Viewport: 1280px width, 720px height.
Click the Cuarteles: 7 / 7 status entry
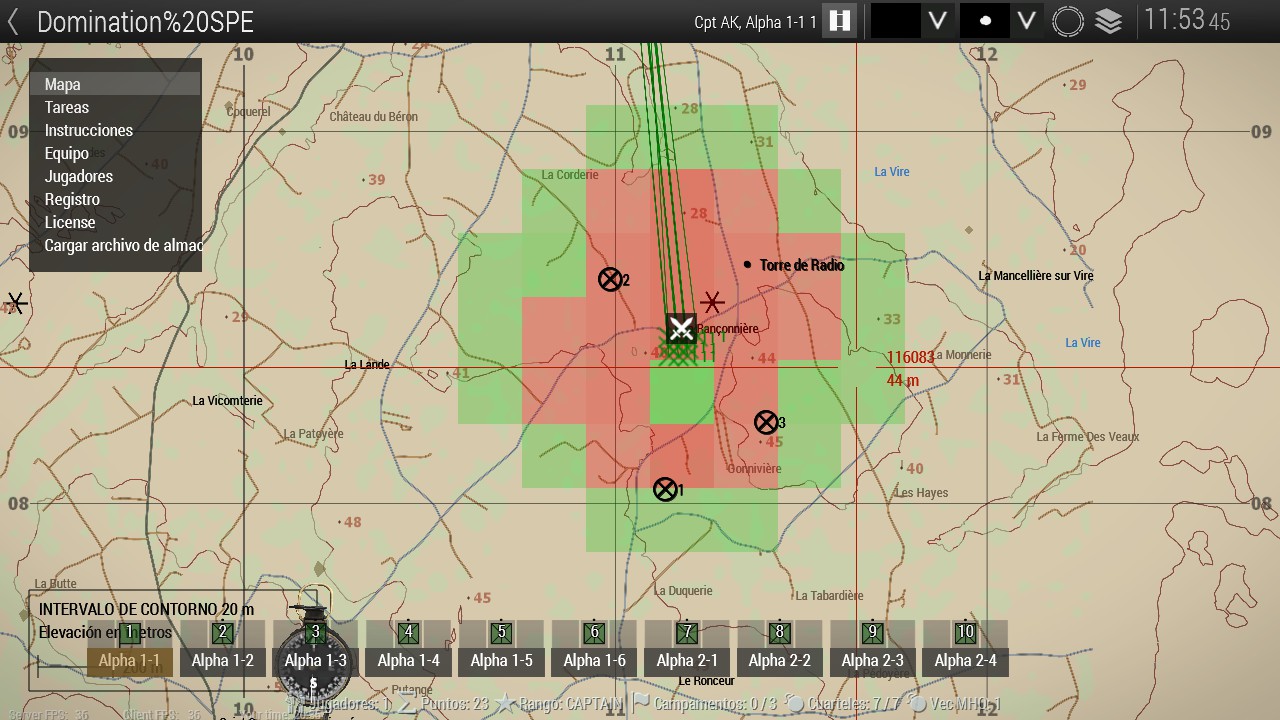(x=852, y=704)
